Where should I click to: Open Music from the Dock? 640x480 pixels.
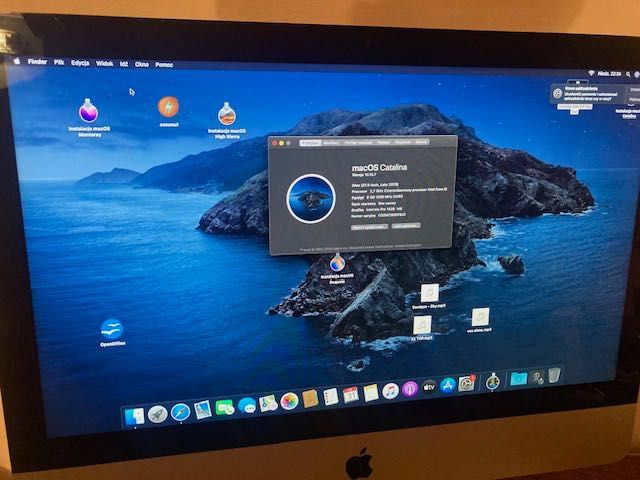click(x=391, y=391)
